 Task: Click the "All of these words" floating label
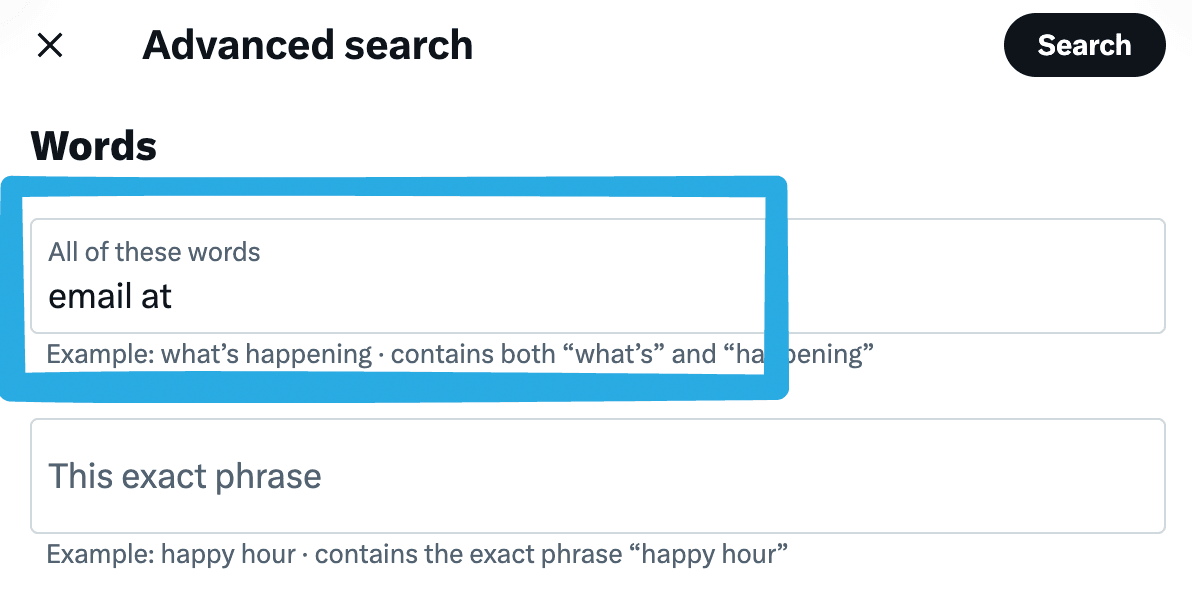(154, 252)
